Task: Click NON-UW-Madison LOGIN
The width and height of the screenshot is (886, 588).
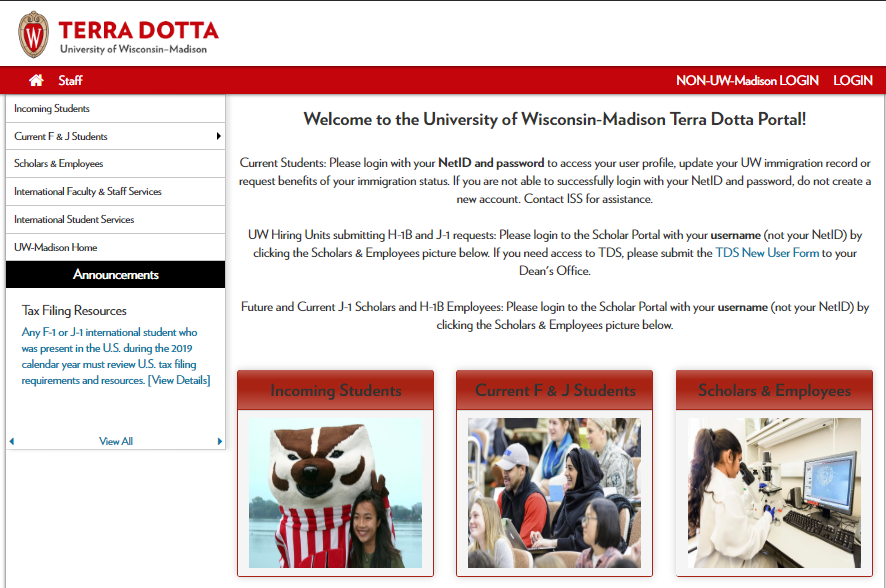Action: (747, 81)
